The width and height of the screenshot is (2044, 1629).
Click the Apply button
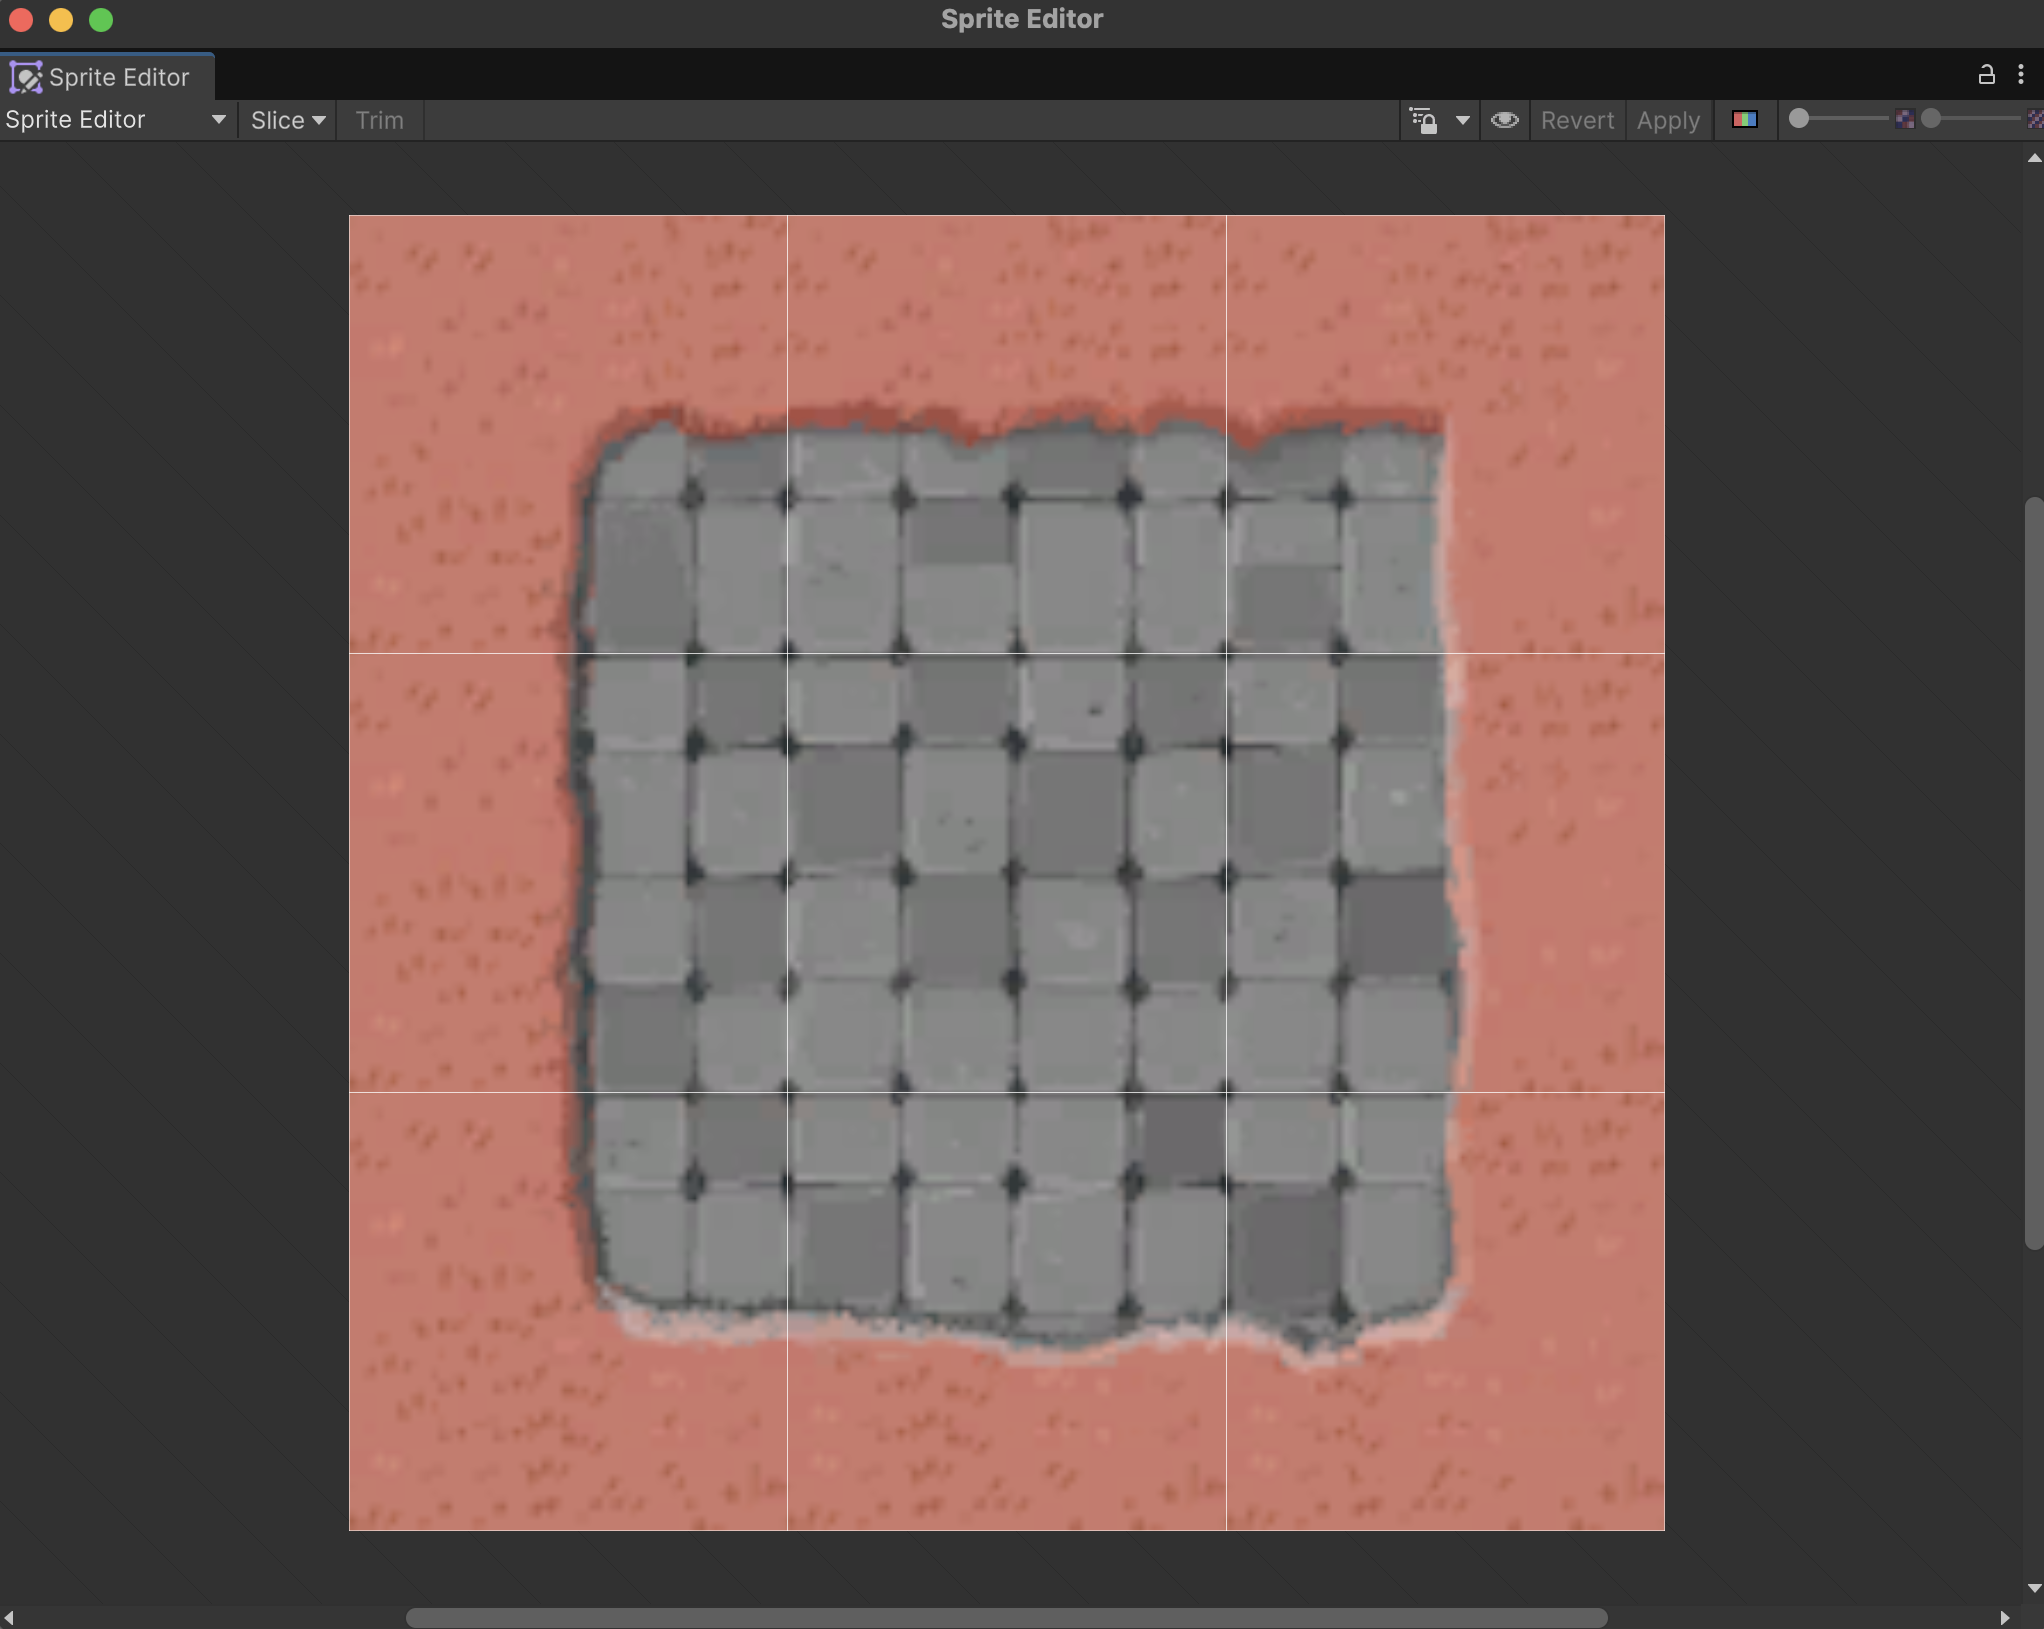pyautogui.click(x=1667, y=120)
